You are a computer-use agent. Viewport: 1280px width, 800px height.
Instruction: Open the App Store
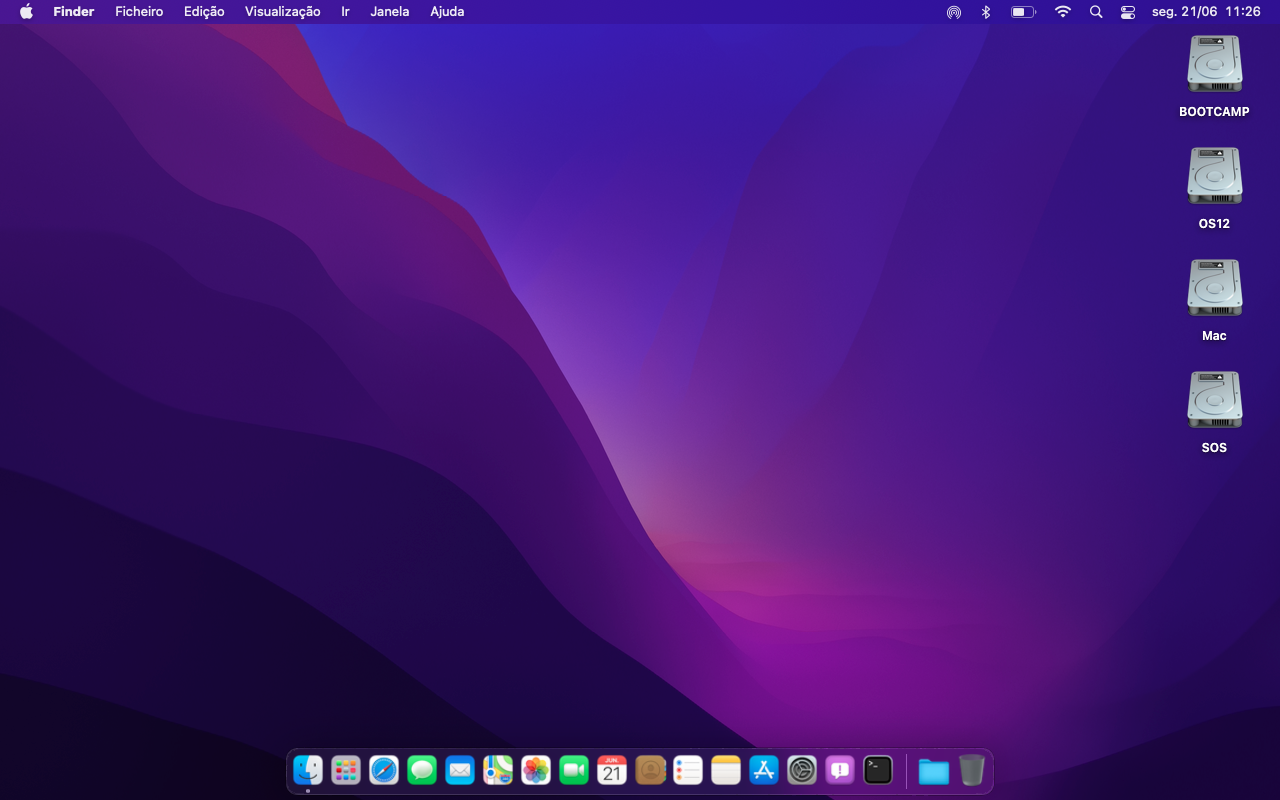[x=764, y=770]
